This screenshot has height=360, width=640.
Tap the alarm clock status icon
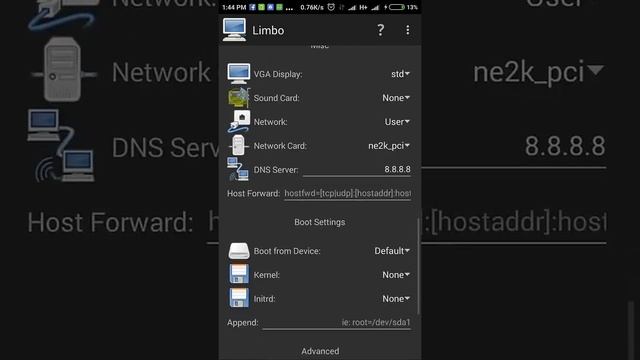click(331, 7)
